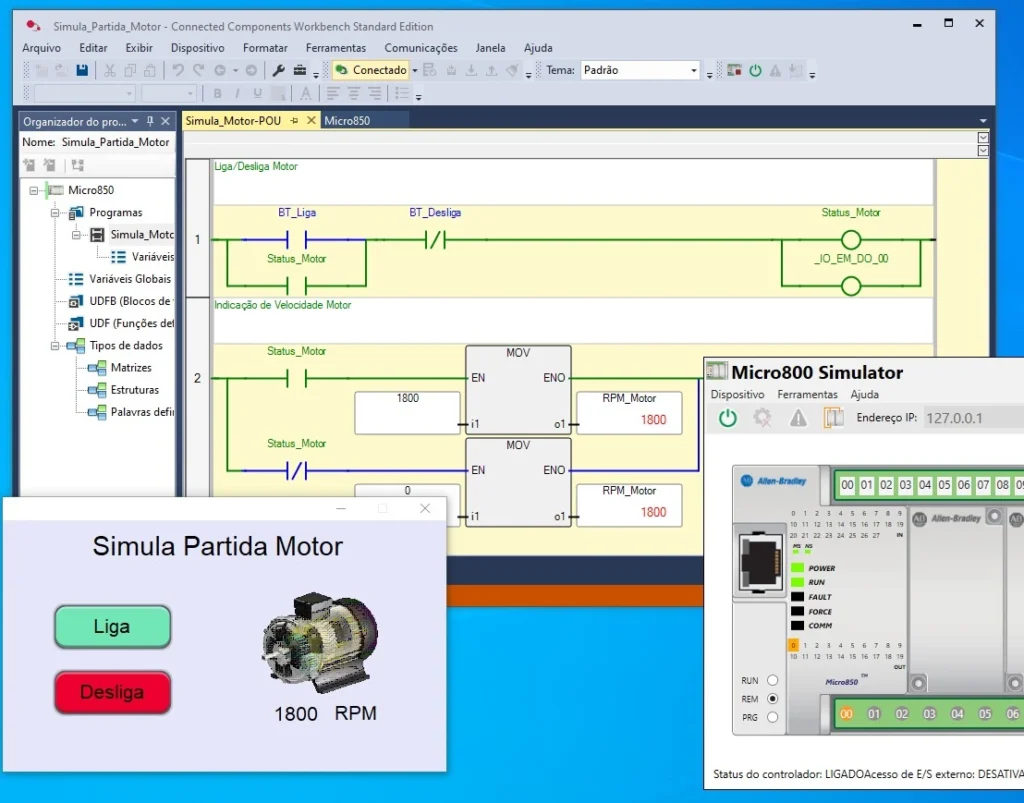Image resolution: width=1024 pixels, height=803 pixels.
Task: Open the Tema dropdown showing Padrão
Action: pos(694,71)
